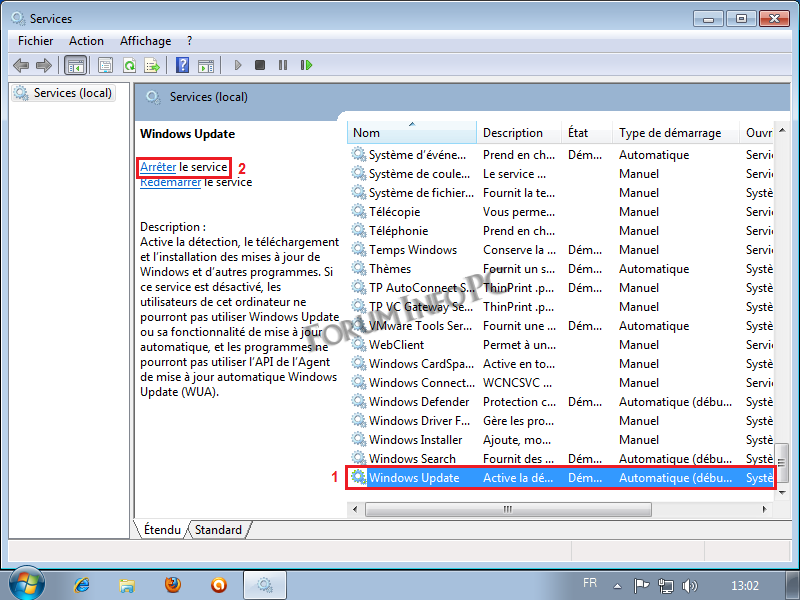Restart the service with the Restart icon
The image size is (800, 600).
coord(306,65)
